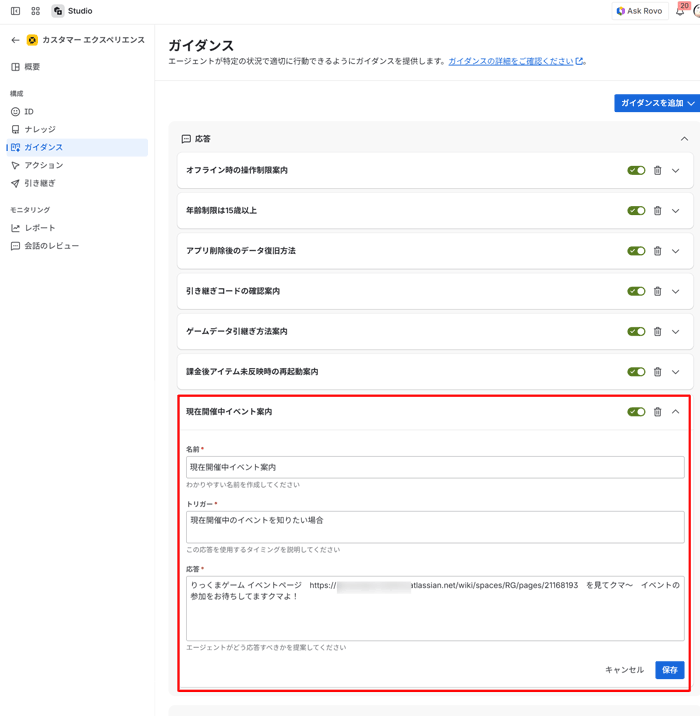Delete the ゲームデータ引継ぎ方法案内 guidance
The image size is (700, 716).
(x=658, y=332)
